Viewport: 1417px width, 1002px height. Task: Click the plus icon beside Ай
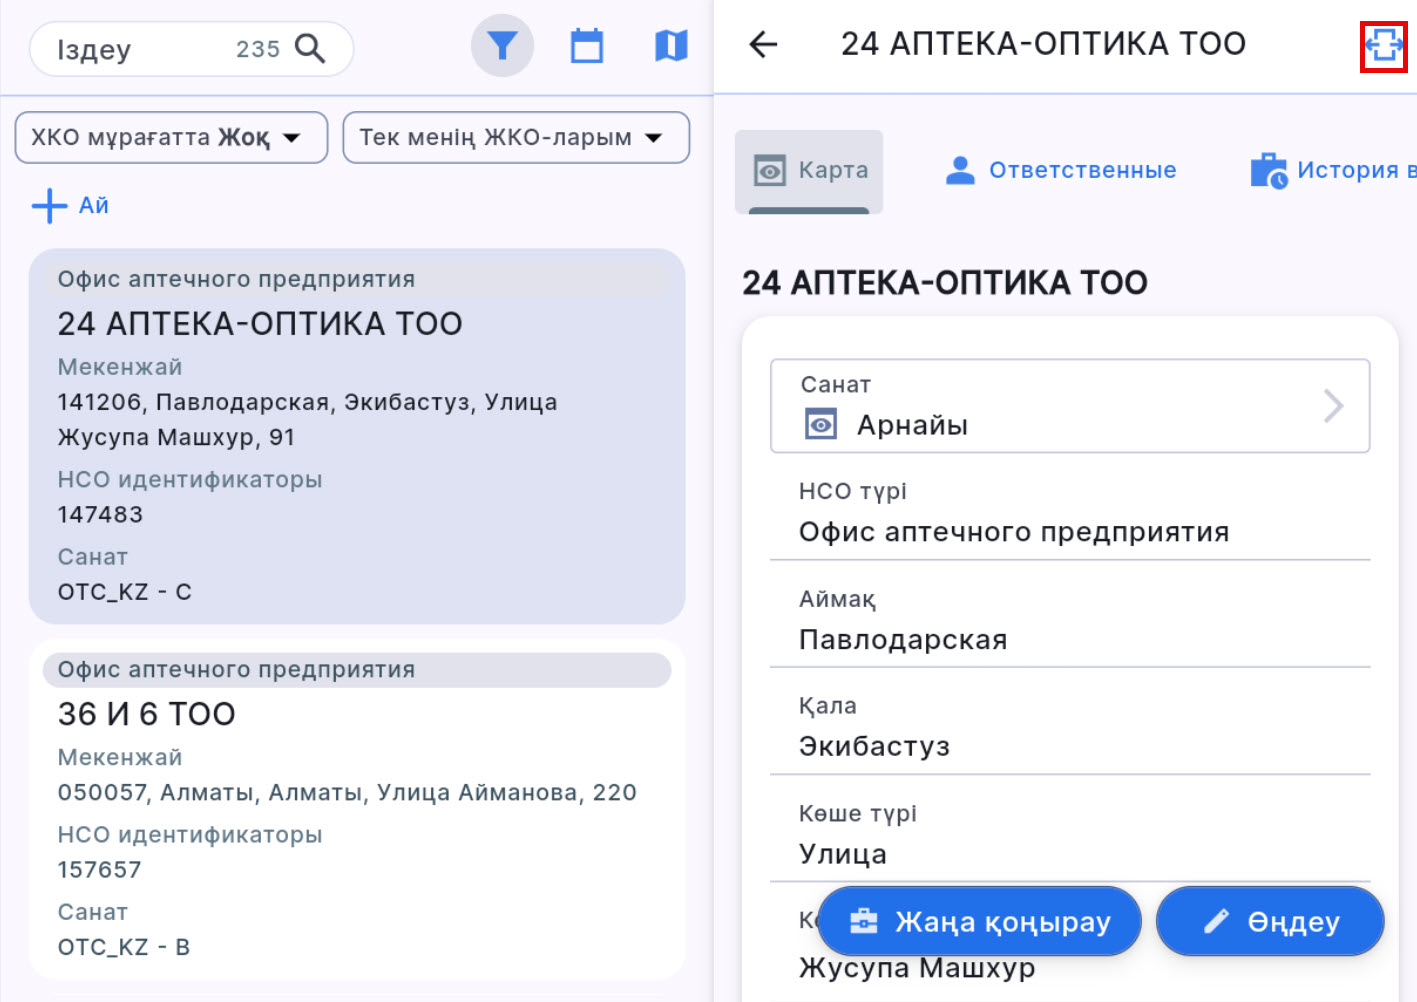49,206
